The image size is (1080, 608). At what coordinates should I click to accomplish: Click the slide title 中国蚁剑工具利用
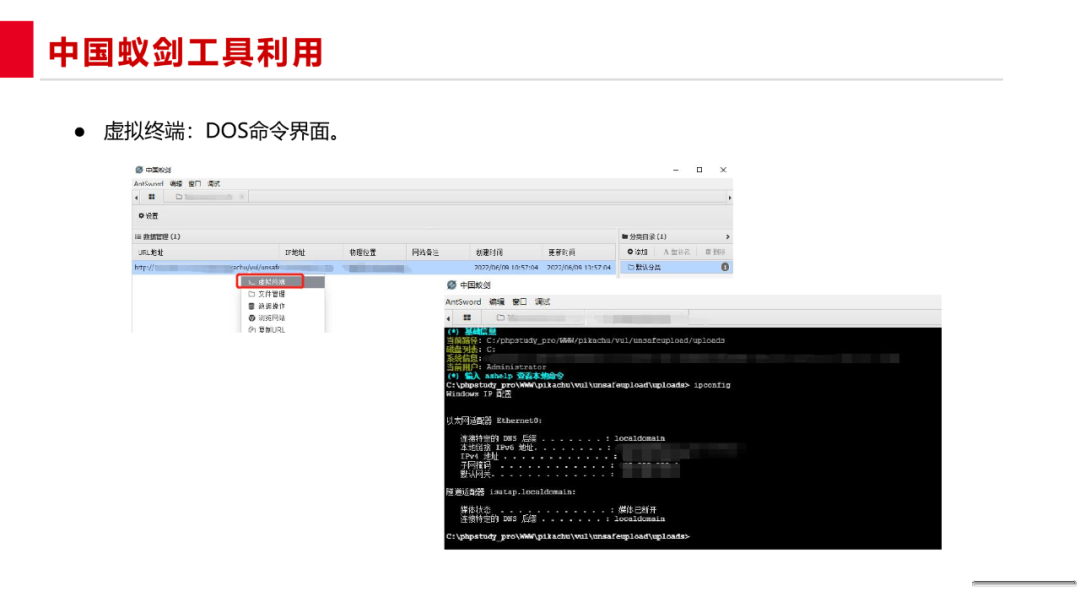[x=186, y=52]
